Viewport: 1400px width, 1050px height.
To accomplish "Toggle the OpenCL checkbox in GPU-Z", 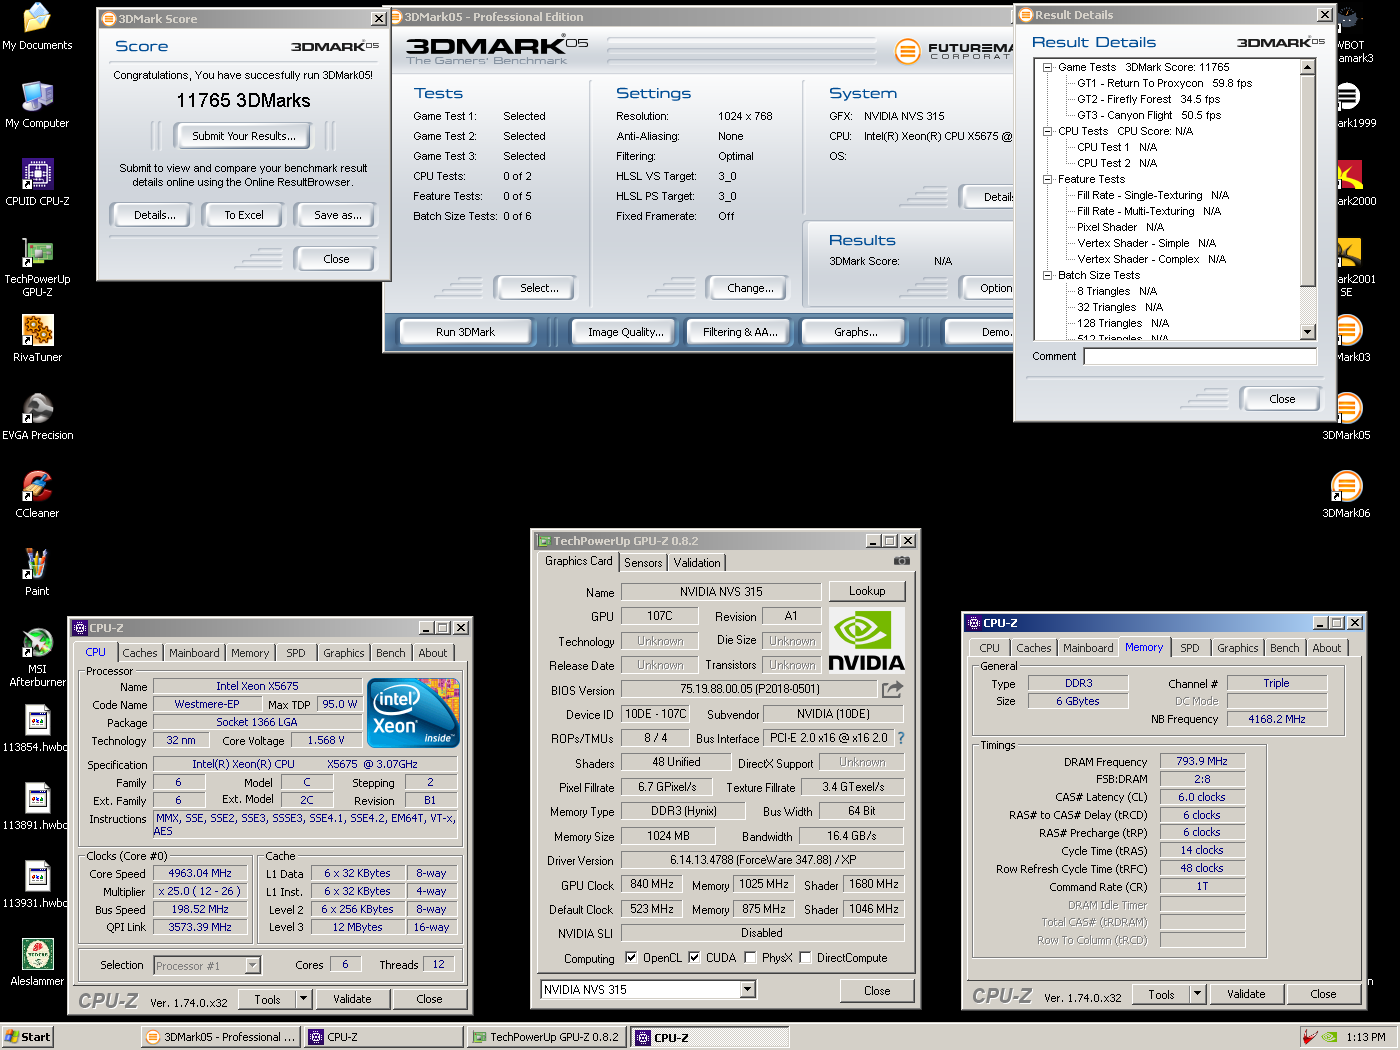I will [x=631, y=958].
